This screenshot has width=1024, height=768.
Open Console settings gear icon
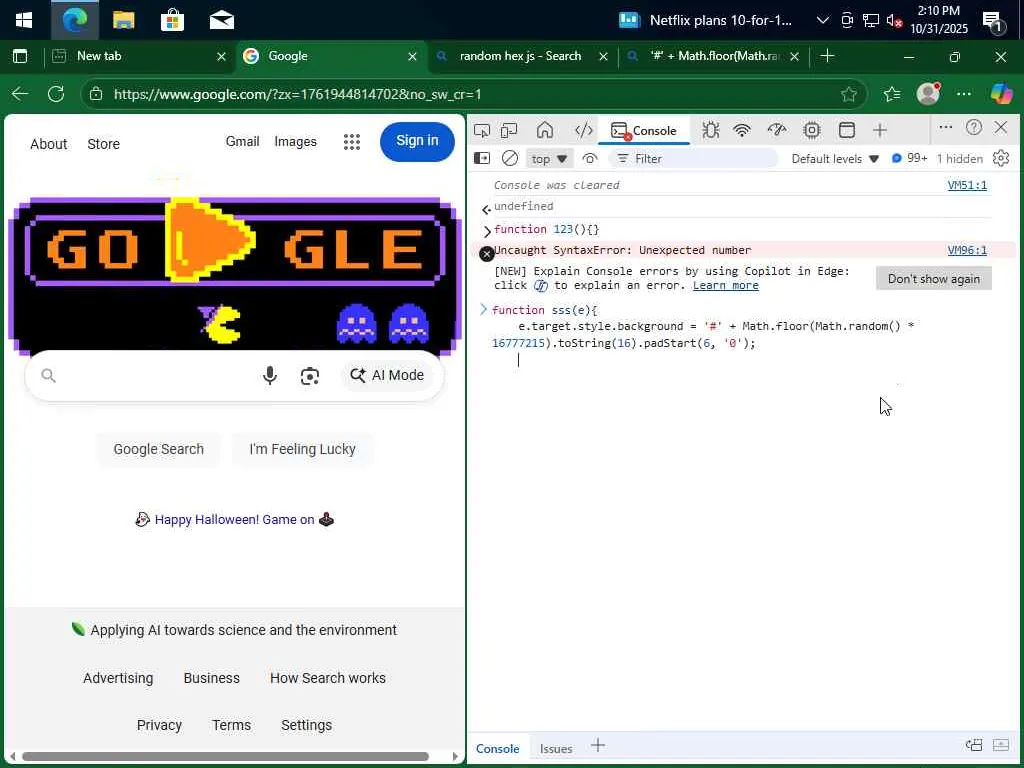point(1000,158)
